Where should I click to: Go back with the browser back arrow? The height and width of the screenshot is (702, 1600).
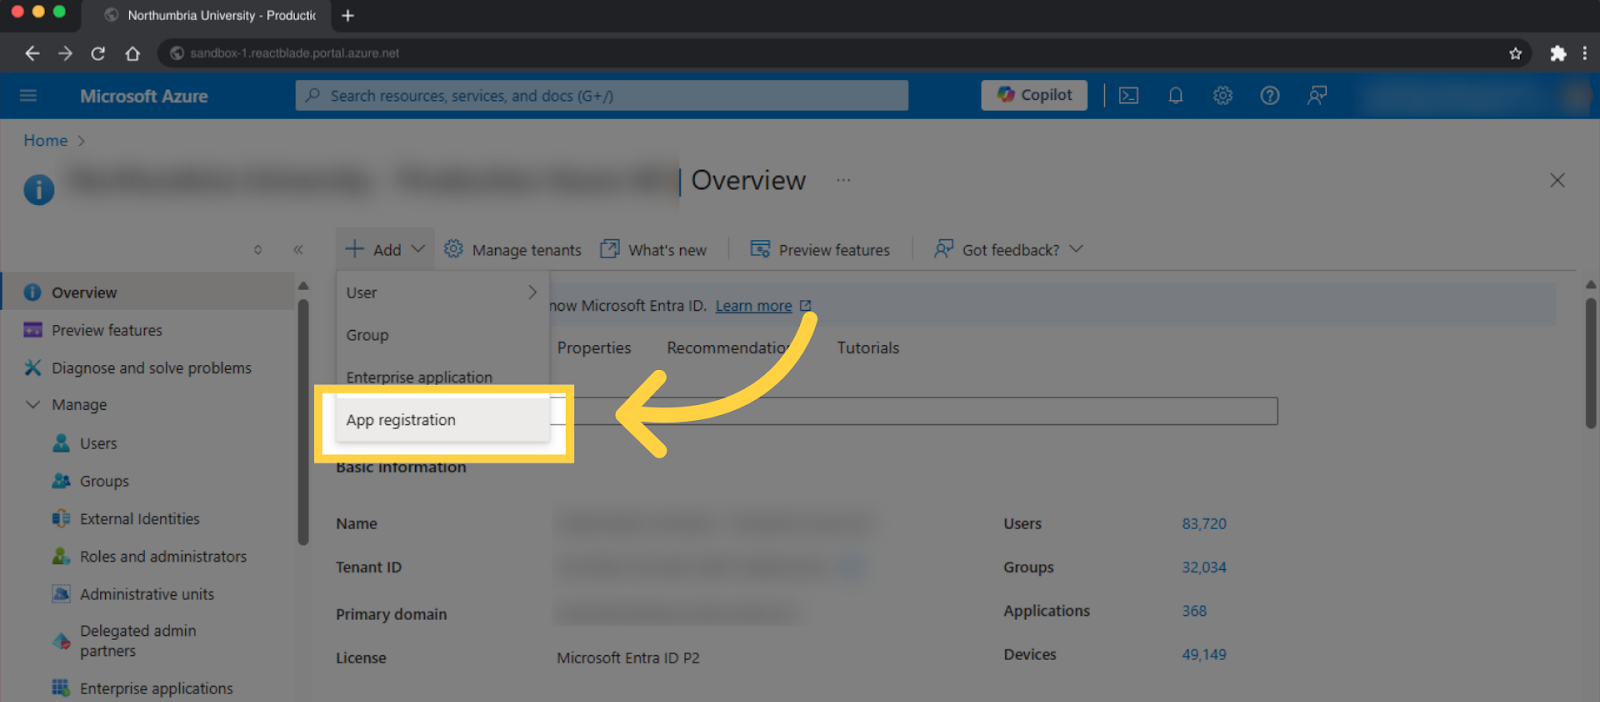[x=32, y=53]
